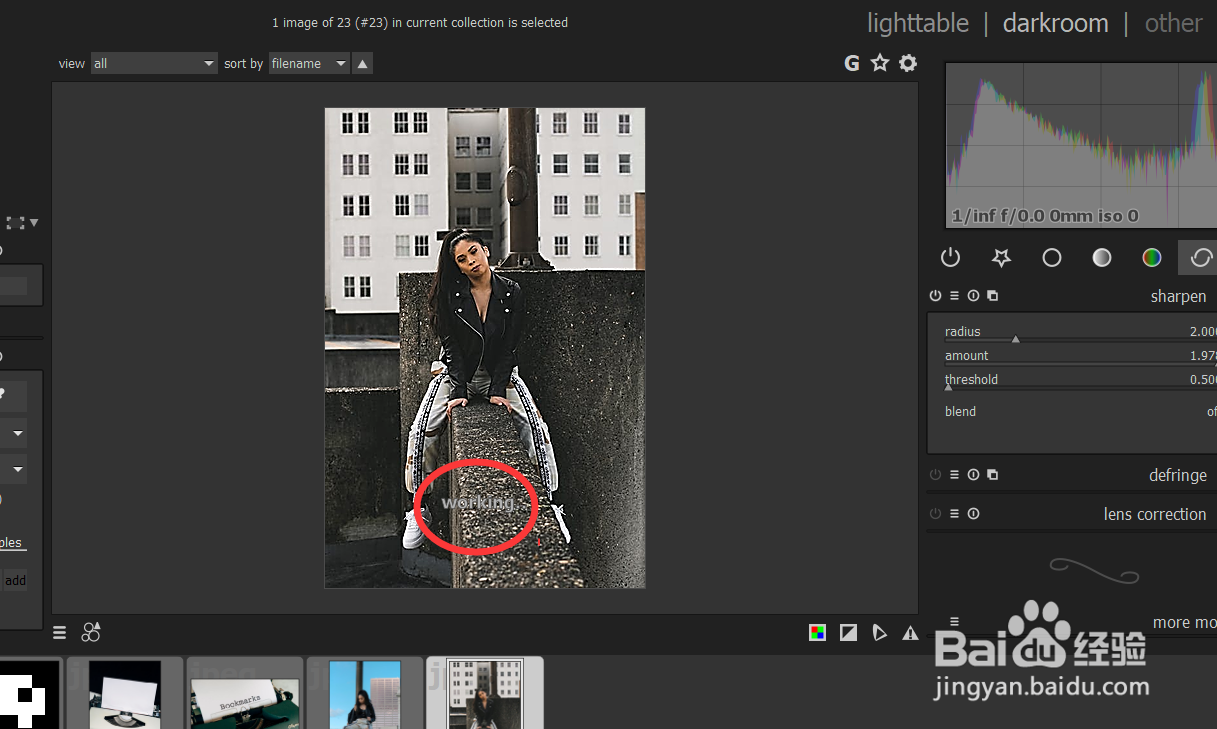This screenshot has height=729, width=1217.
Task: Open the upper dropdown arrow in left panel
Action: tap(17, 434)
